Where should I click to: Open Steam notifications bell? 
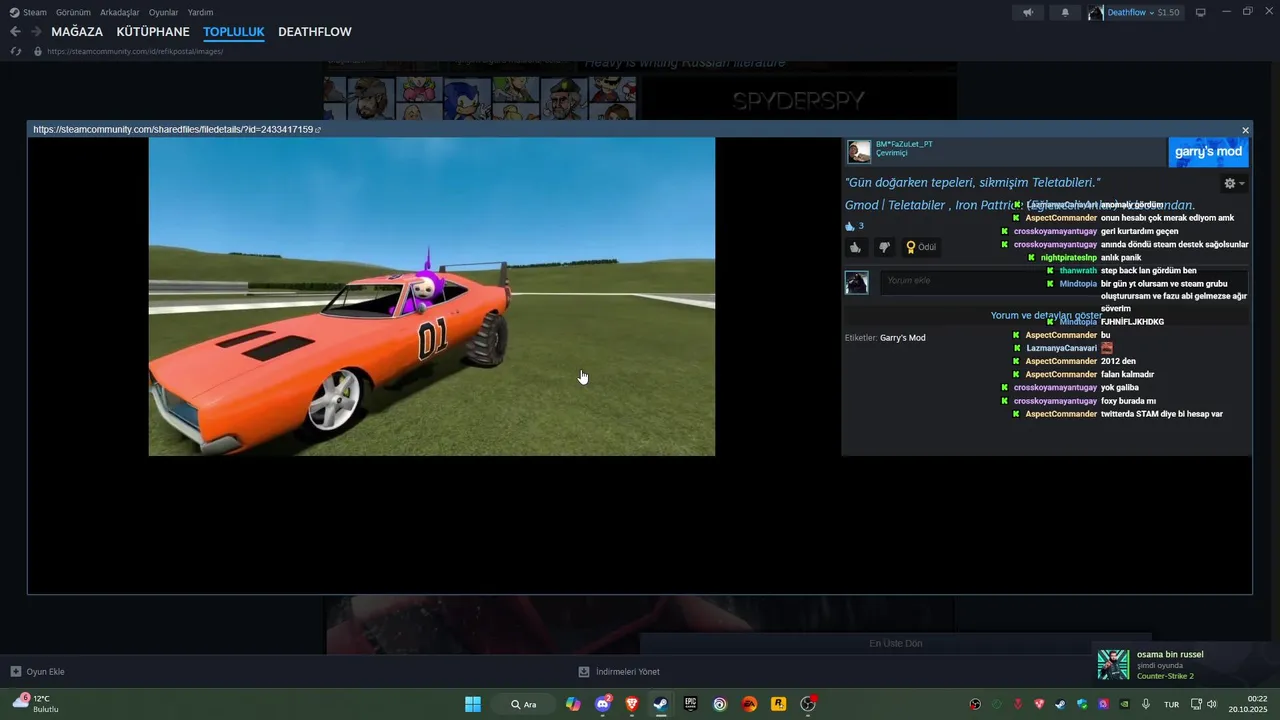point(1065,12)
